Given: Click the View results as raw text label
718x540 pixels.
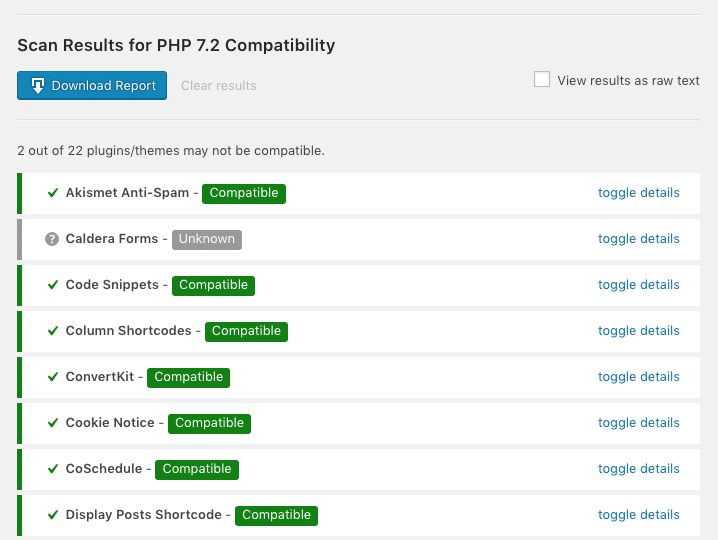Looking at the screenshot, I should coord(628,81).
